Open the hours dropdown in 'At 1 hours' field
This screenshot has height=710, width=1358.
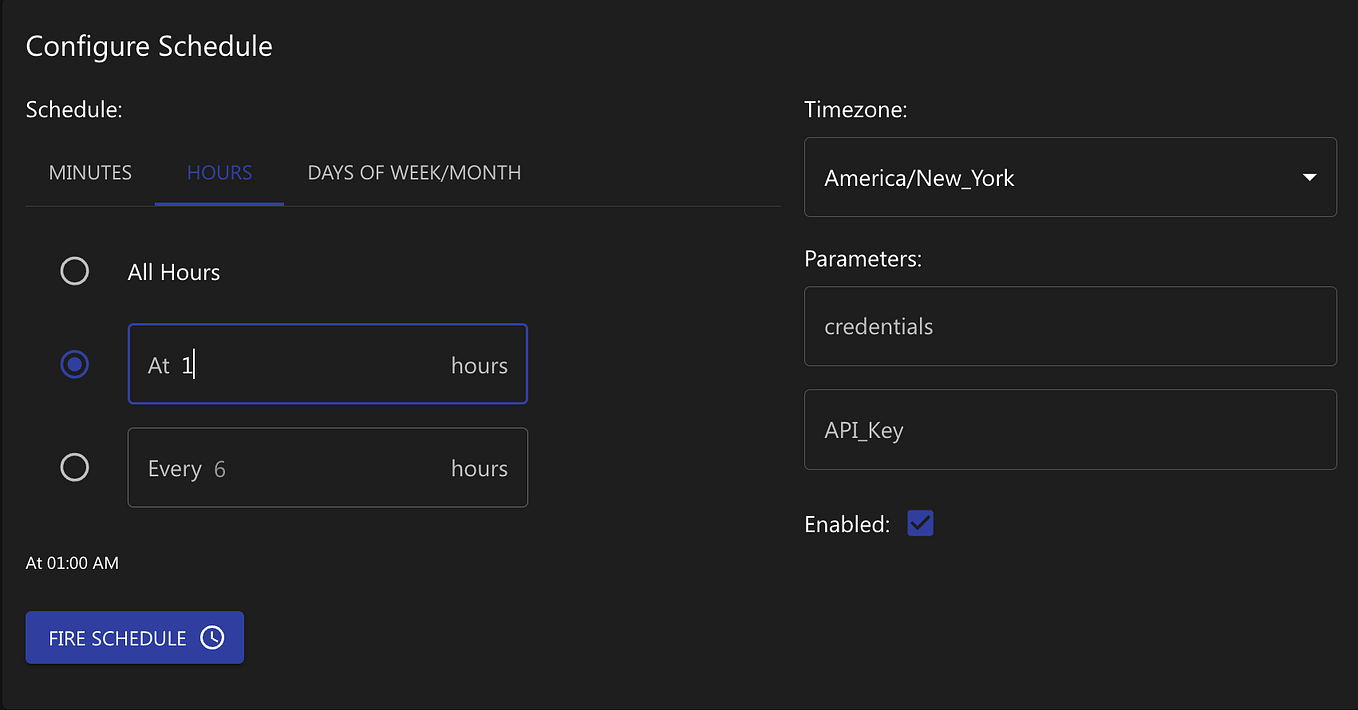479,364
